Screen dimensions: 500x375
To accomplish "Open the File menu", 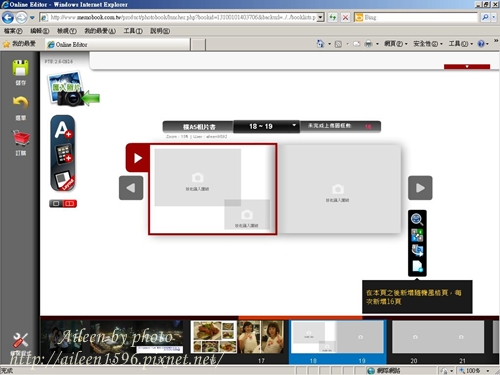I will click(x=13, y=31).
